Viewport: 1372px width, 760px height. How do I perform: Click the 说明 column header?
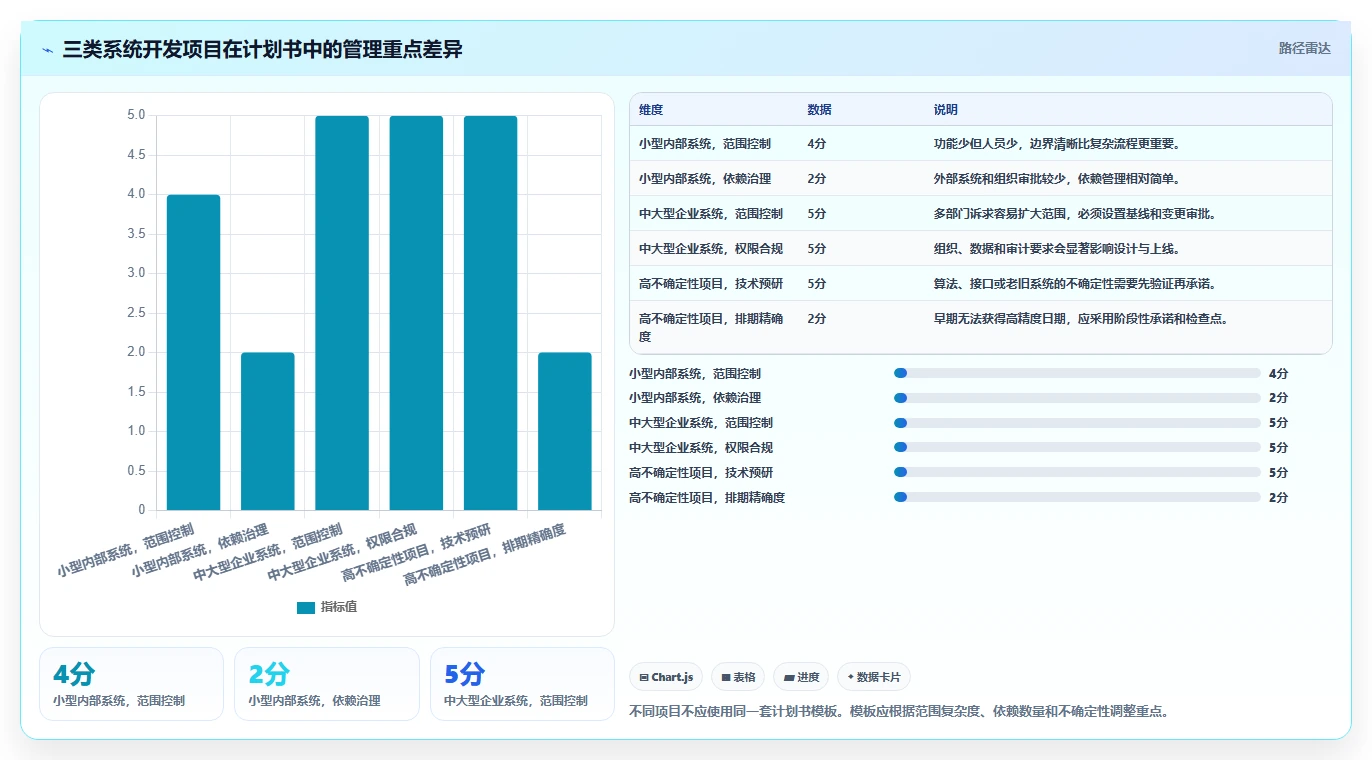(x=946, y=110)
